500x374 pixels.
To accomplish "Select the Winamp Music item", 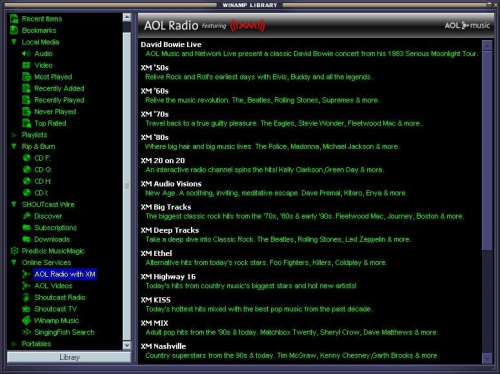I will tap(56, 321).
